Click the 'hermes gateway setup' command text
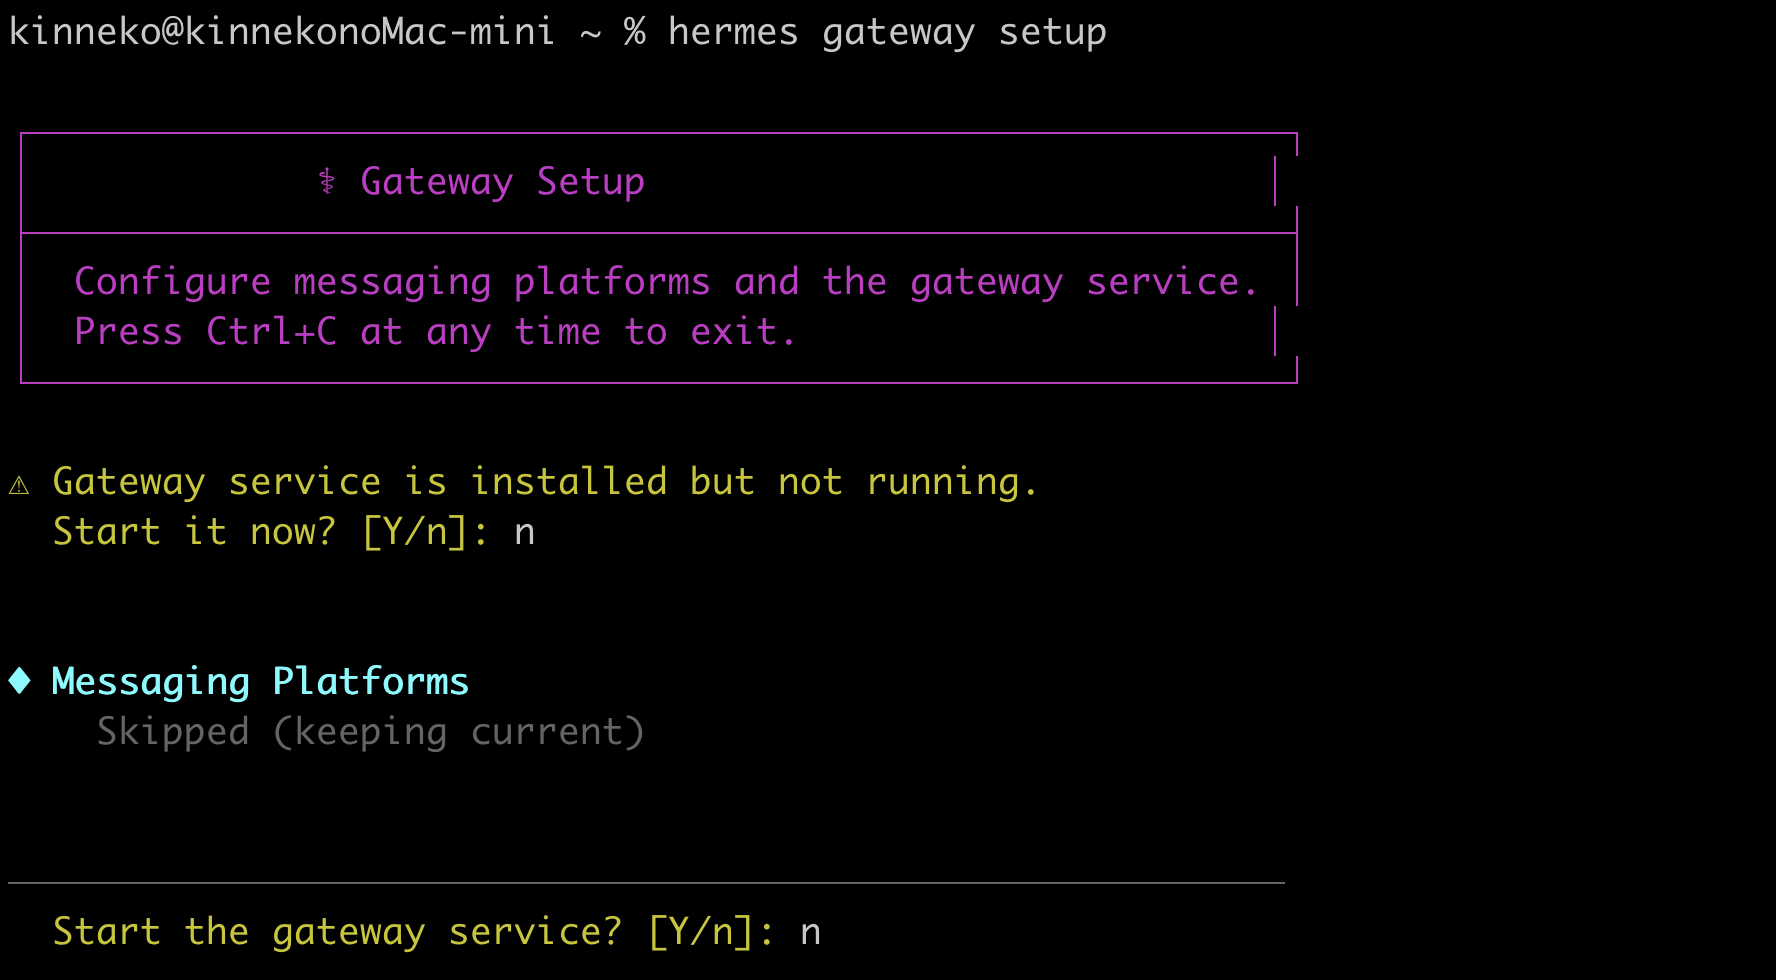This screenshot has width=1776, height=980. (887, 32)
